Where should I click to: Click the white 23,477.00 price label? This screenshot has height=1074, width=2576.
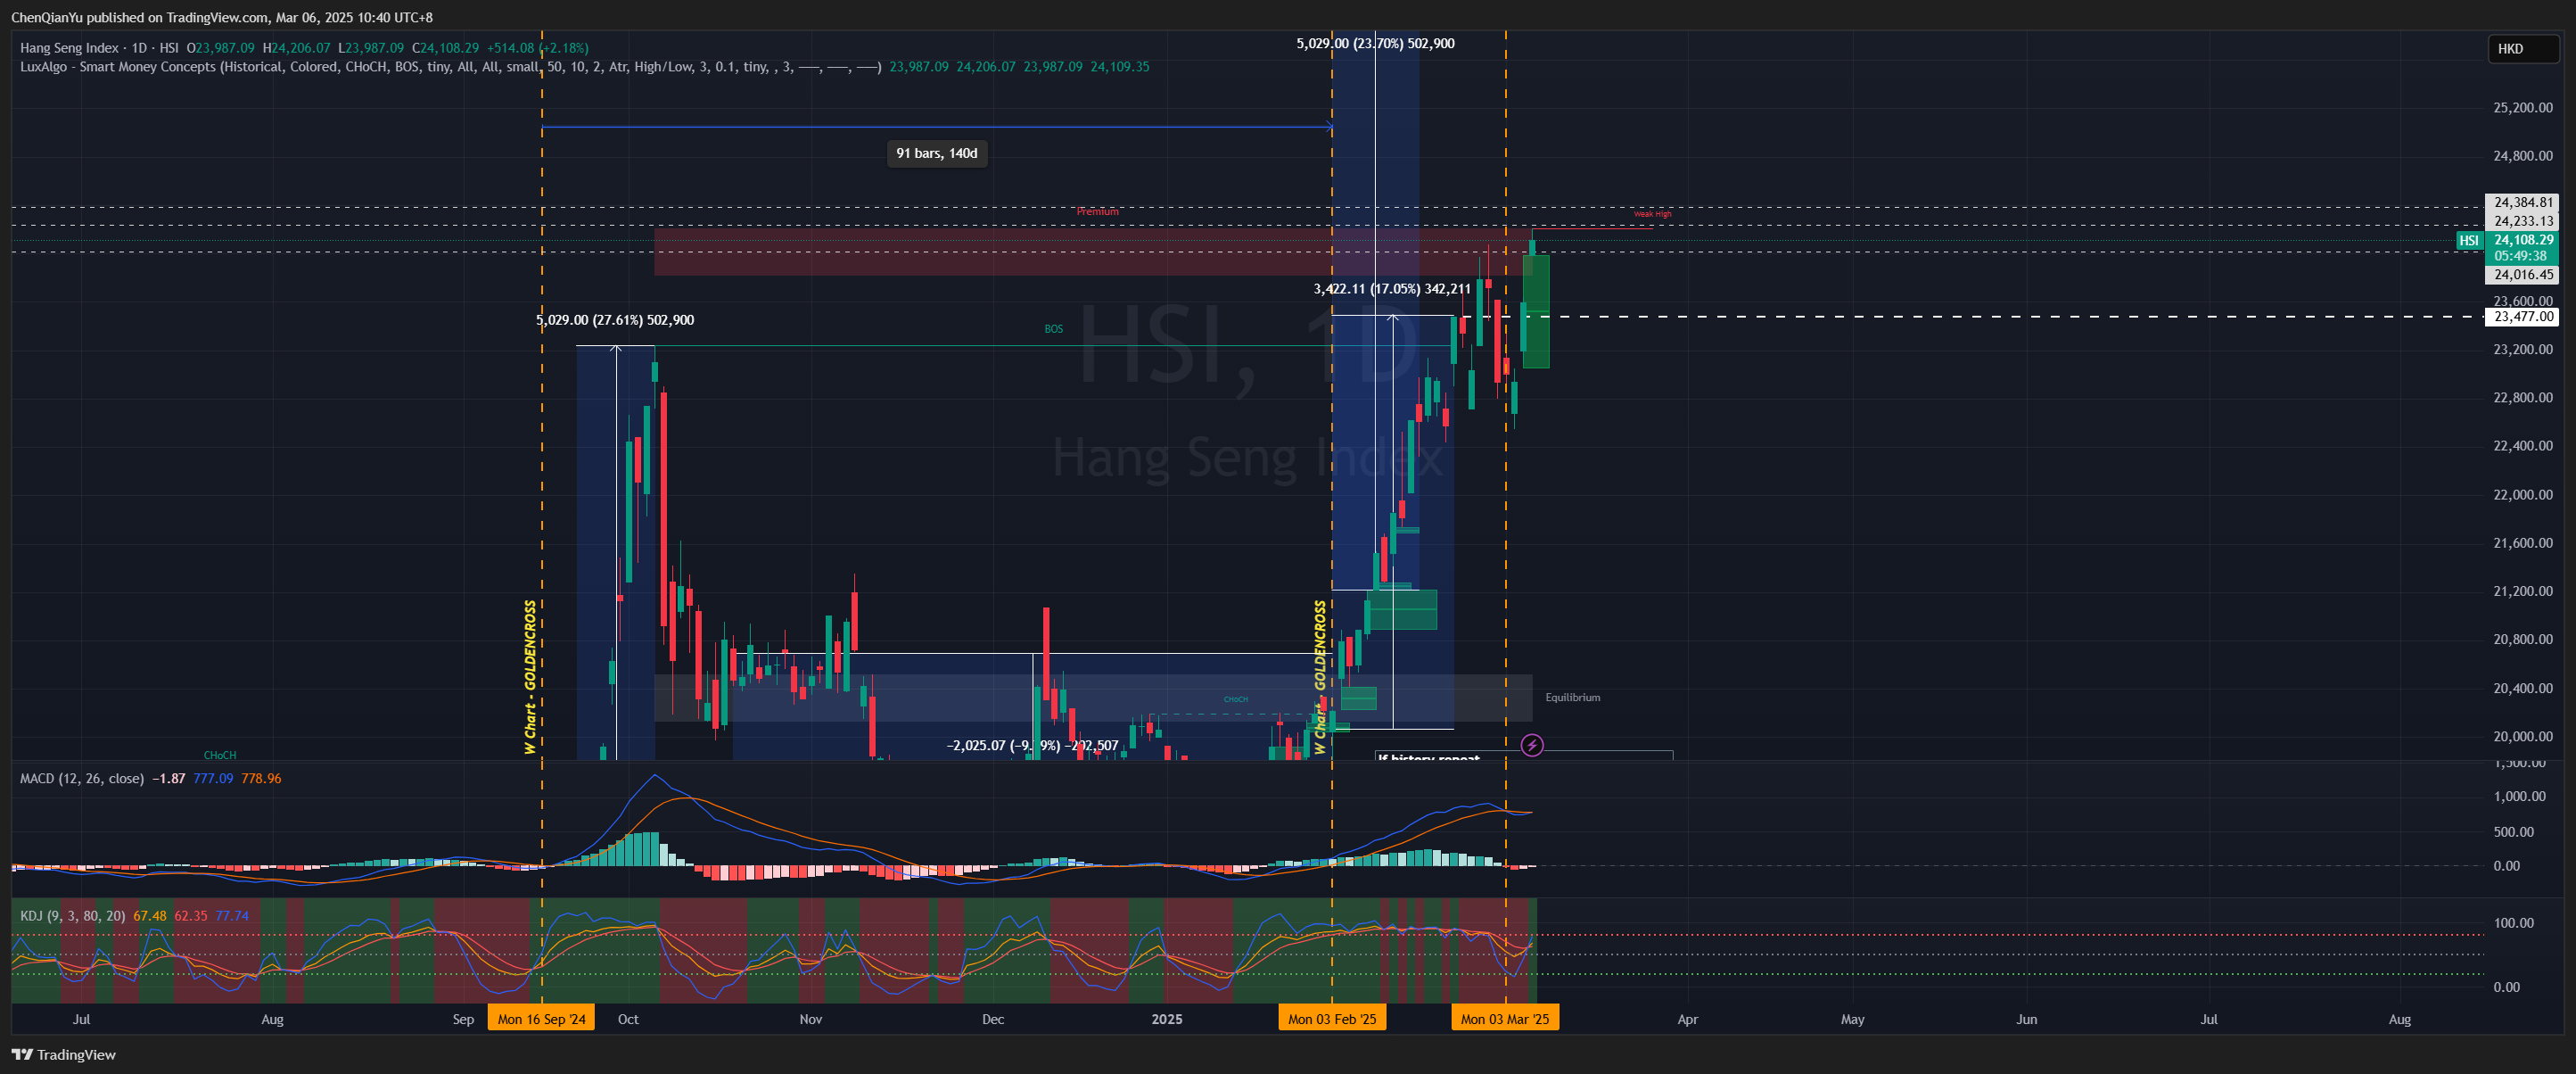click(2523, 317)
